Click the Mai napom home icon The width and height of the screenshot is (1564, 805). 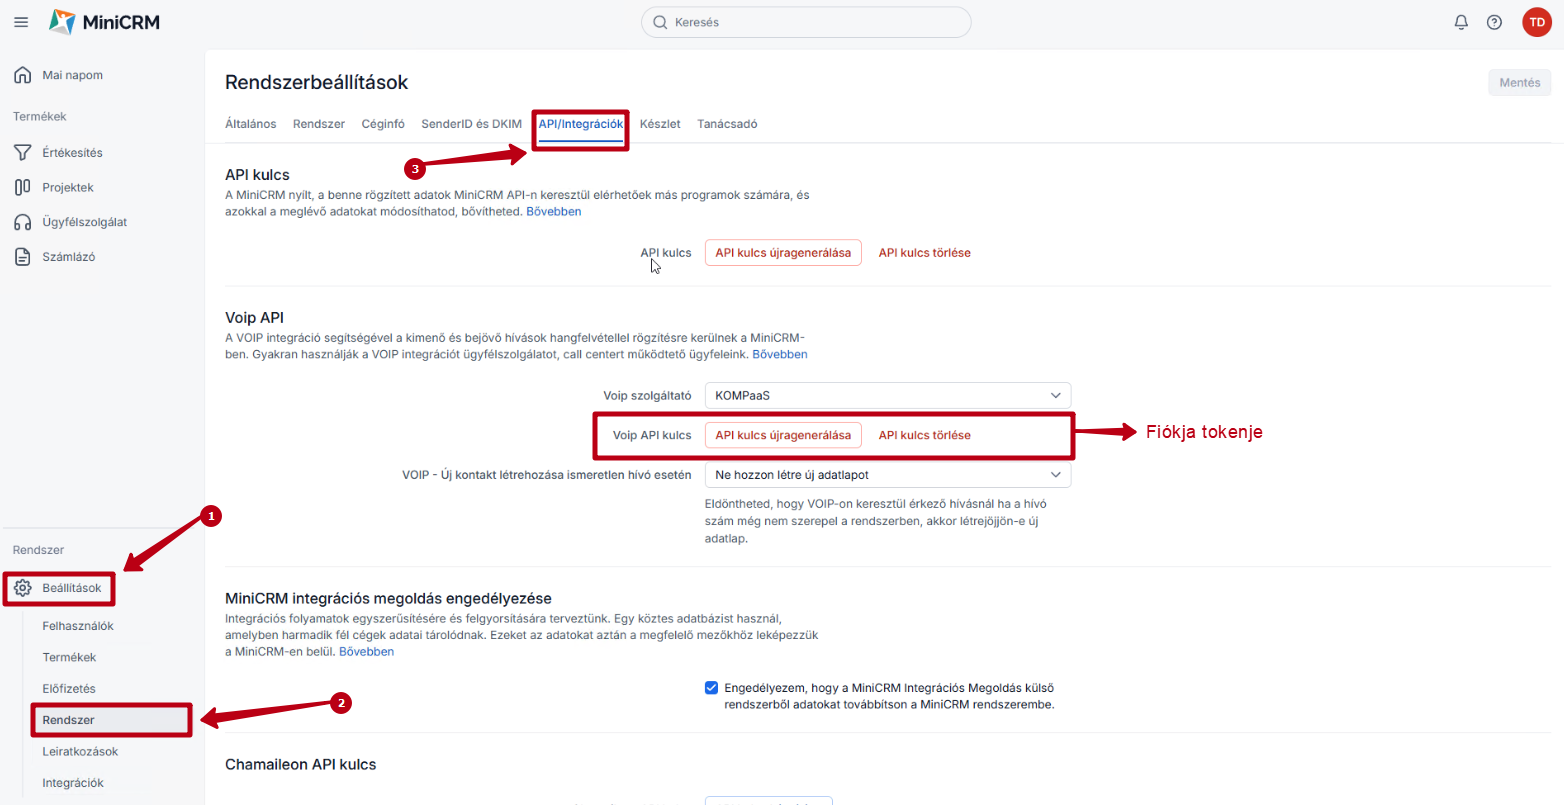tap(23, 75)
